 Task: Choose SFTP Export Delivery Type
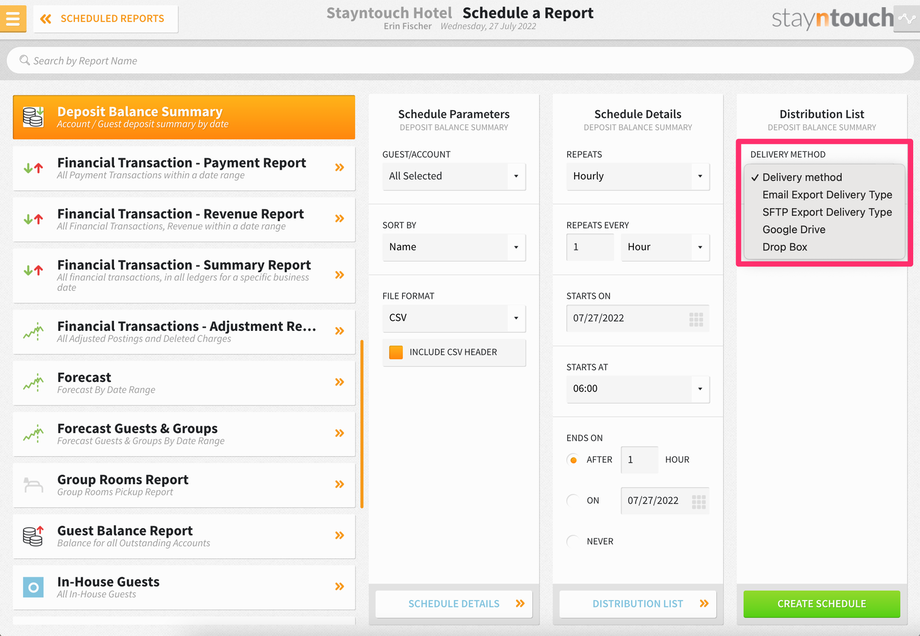tap(824, 212)
